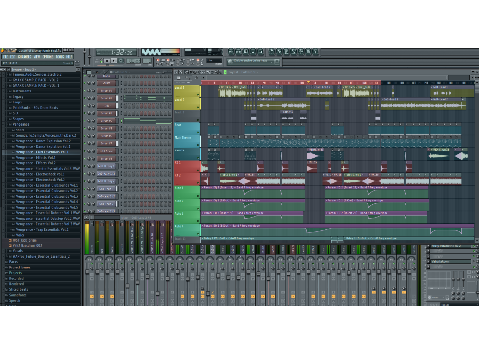Click the orange song position marker on timeline
480x360 pixels.
[x=309, y=82]
